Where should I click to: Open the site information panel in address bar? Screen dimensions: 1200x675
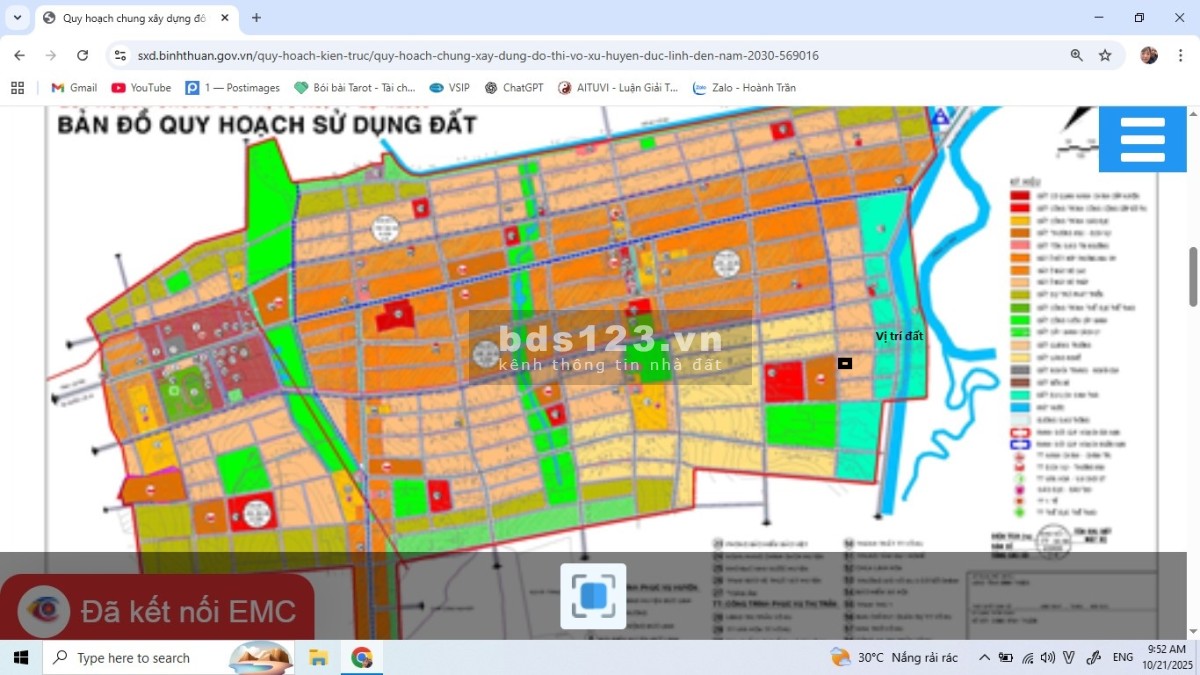[120, 55]
